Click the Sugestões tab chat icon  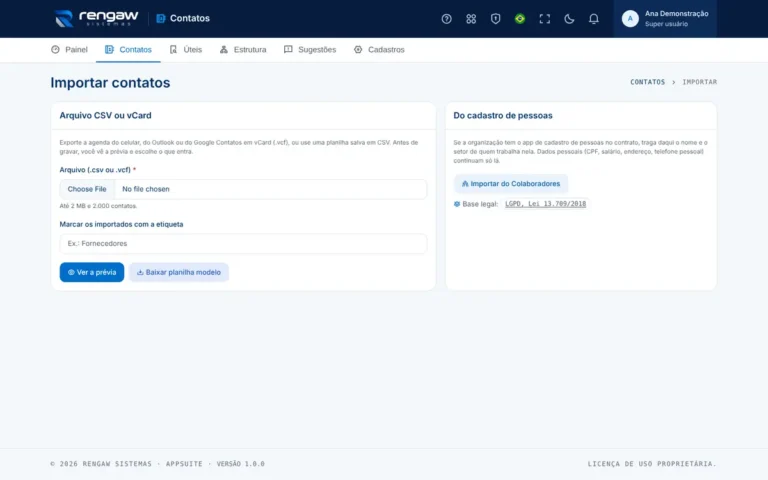pyautogui.click(x=288, y=49)
